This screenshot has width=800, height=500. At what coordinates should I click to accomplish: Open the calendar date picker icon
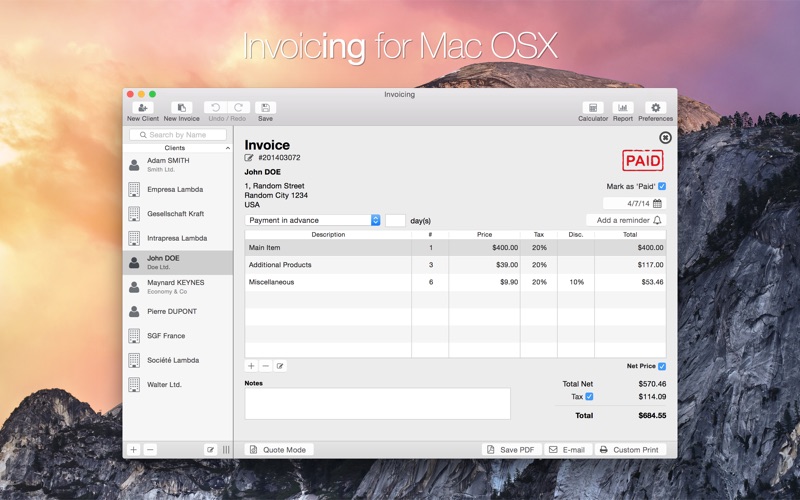pos(657,204)
